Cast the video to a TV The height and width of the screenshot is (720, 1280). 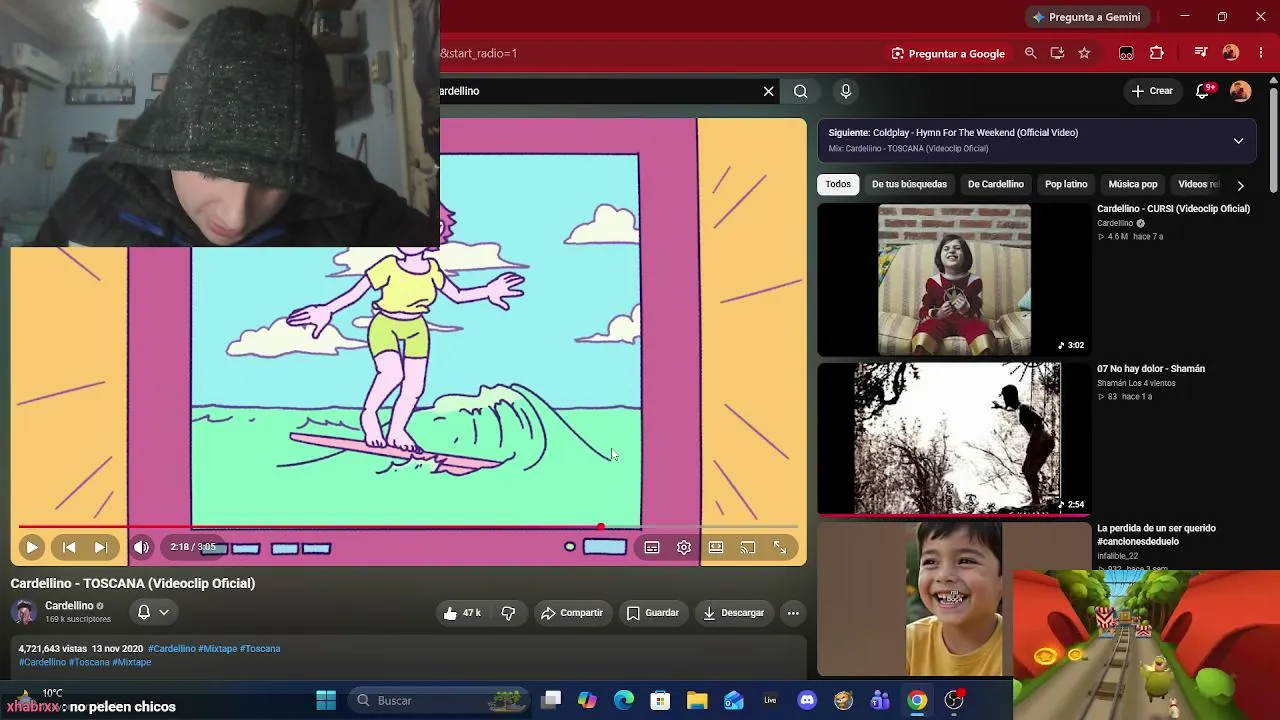click(748, 547)
